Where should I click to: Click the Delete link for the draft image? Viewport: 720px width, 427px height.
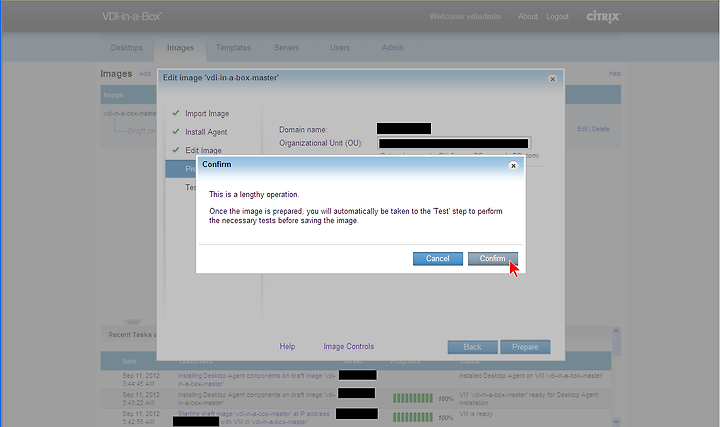click(601, 129)
